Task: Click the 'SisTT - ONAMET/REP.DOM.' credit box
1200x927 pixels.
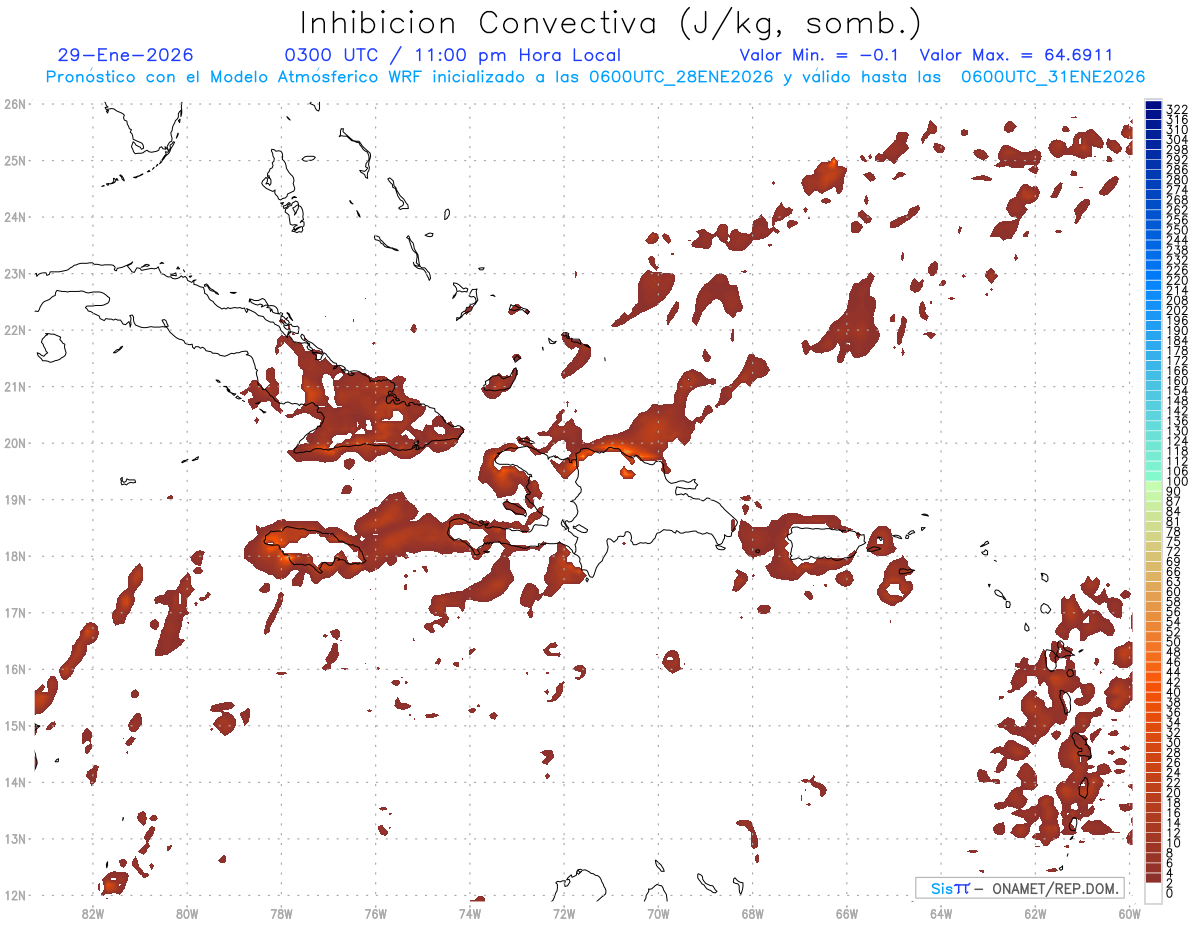Action: click(x=1020, y=888)
